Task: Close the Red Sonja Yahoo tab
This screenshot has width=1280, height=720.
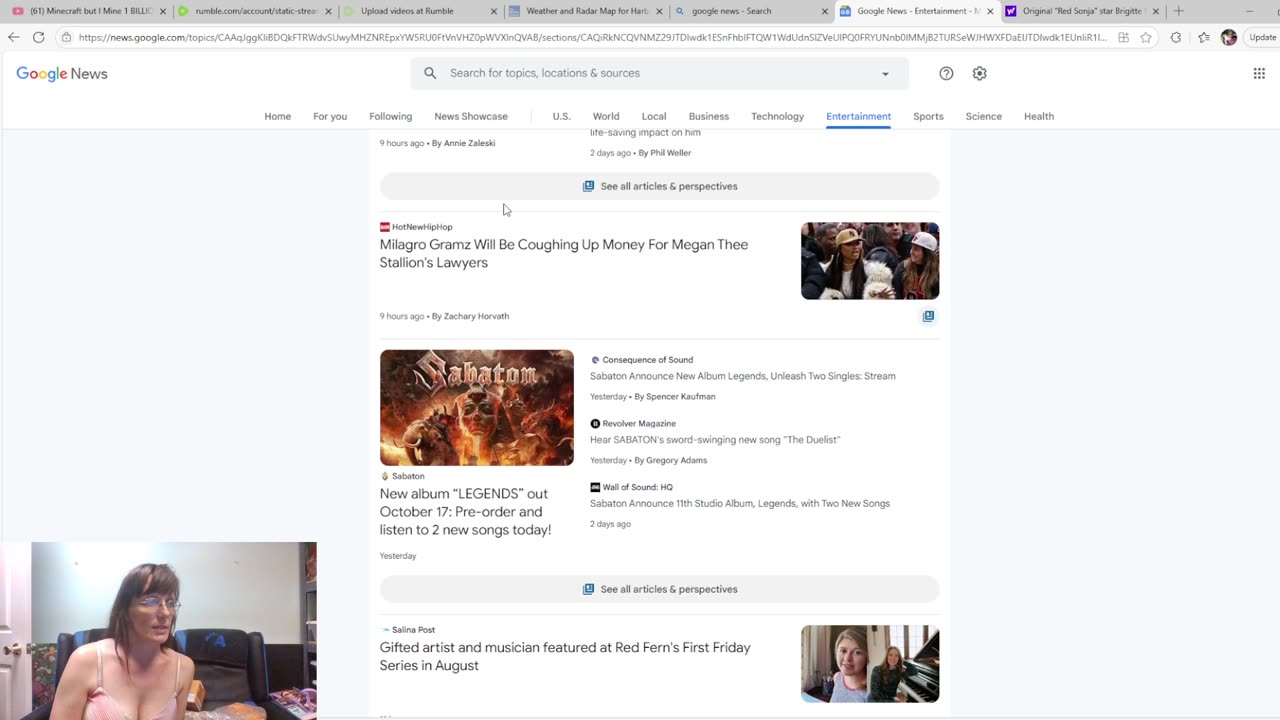Action: tap(1156, 11)
